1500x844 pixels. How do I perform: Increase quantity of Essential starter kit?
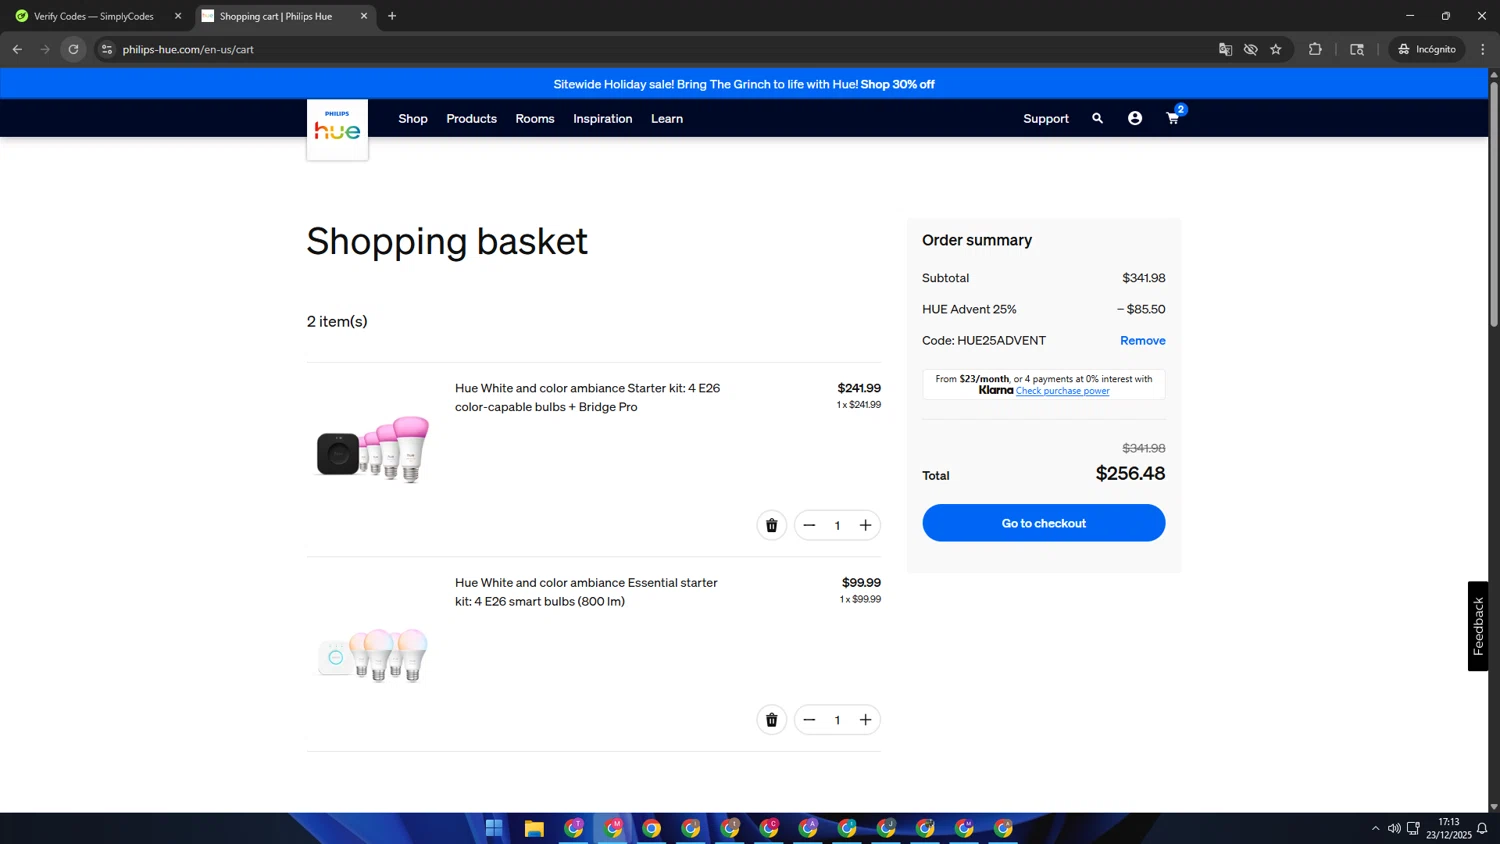(866, 720)
